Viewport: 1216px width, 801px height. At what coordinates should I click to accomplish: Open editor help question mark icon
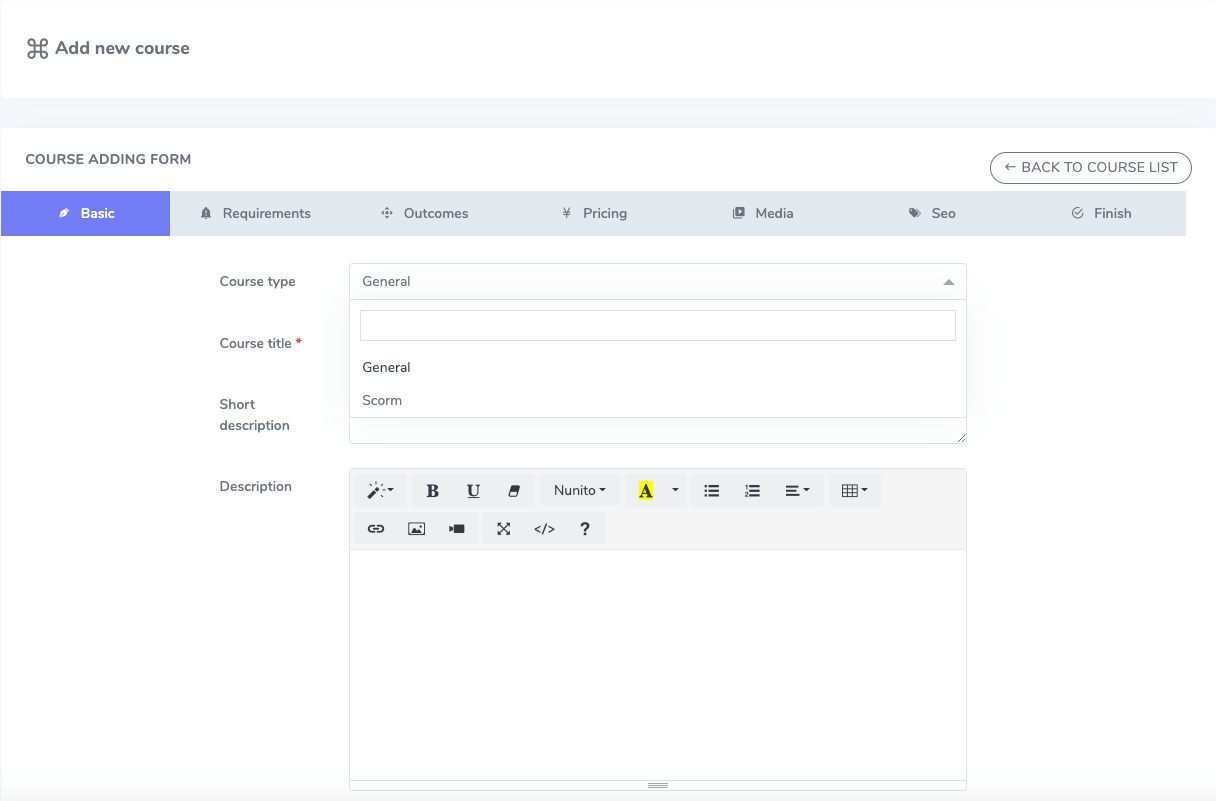(585, 529)
